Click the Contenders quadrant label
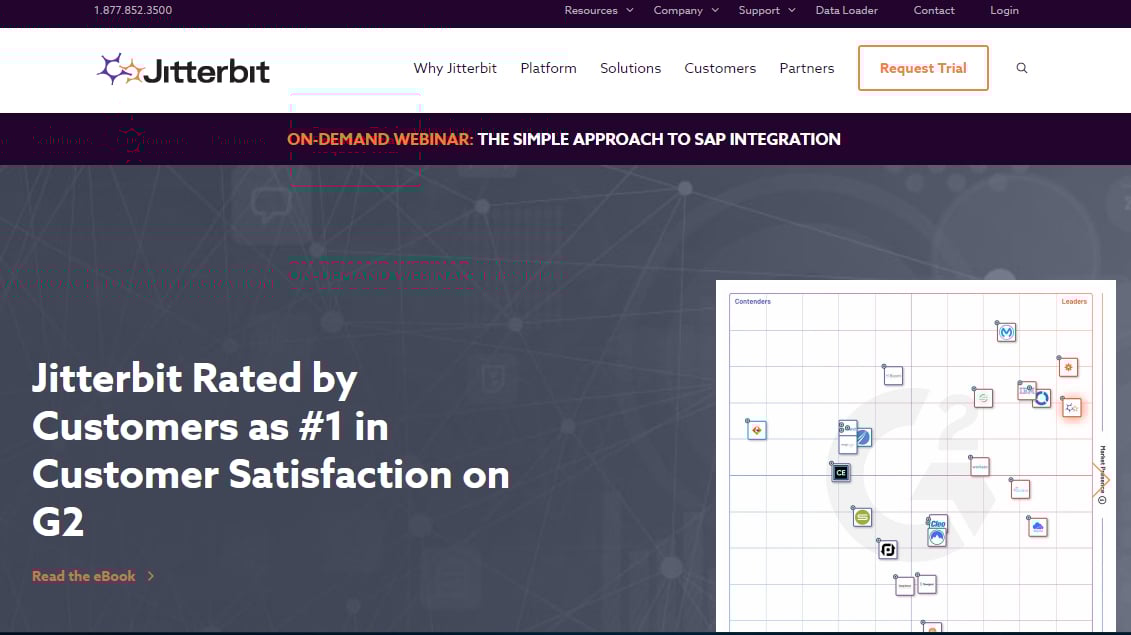This screenshot has height=635, width=1131. tap(752, 302)
